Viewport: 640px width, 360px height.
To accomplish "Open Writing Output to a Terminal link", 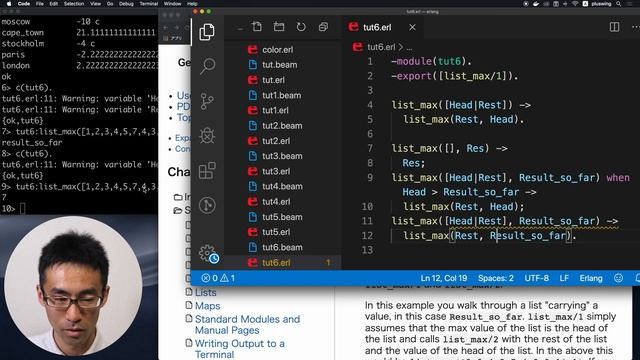I will click(240, 349).
